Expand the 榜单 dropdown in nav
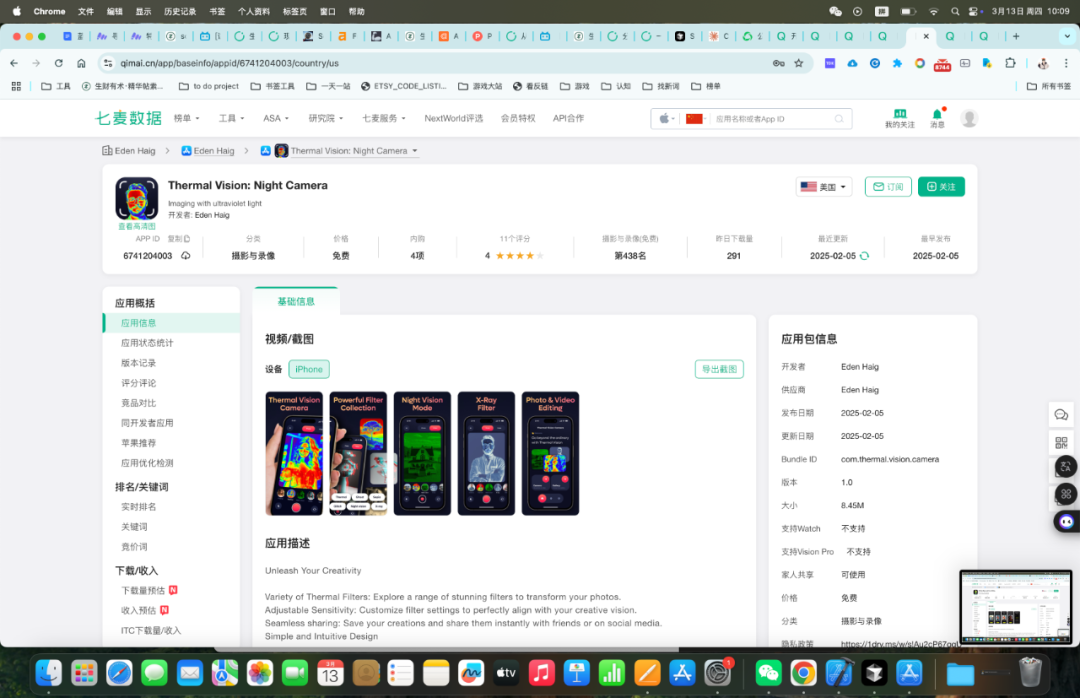Viewport: 1080px width, 698px height. coord(186,119)
